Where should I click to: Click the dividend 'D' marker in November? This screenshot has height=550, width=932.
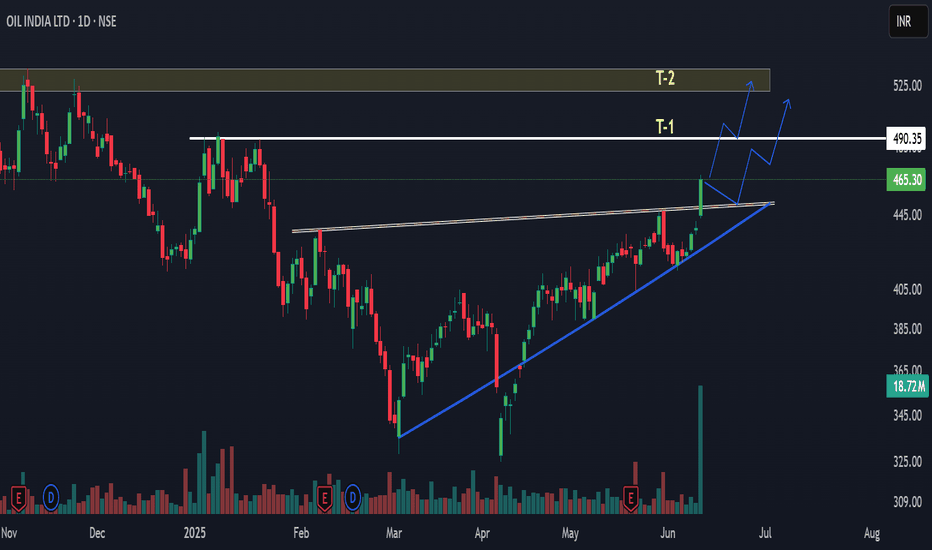coord(51,497)
